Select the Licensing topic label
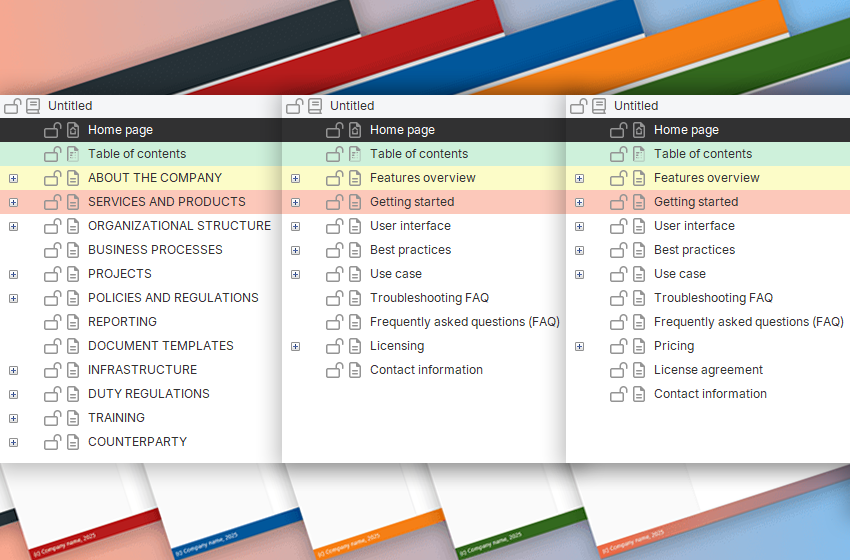850x560 pixels. point(397,346)
